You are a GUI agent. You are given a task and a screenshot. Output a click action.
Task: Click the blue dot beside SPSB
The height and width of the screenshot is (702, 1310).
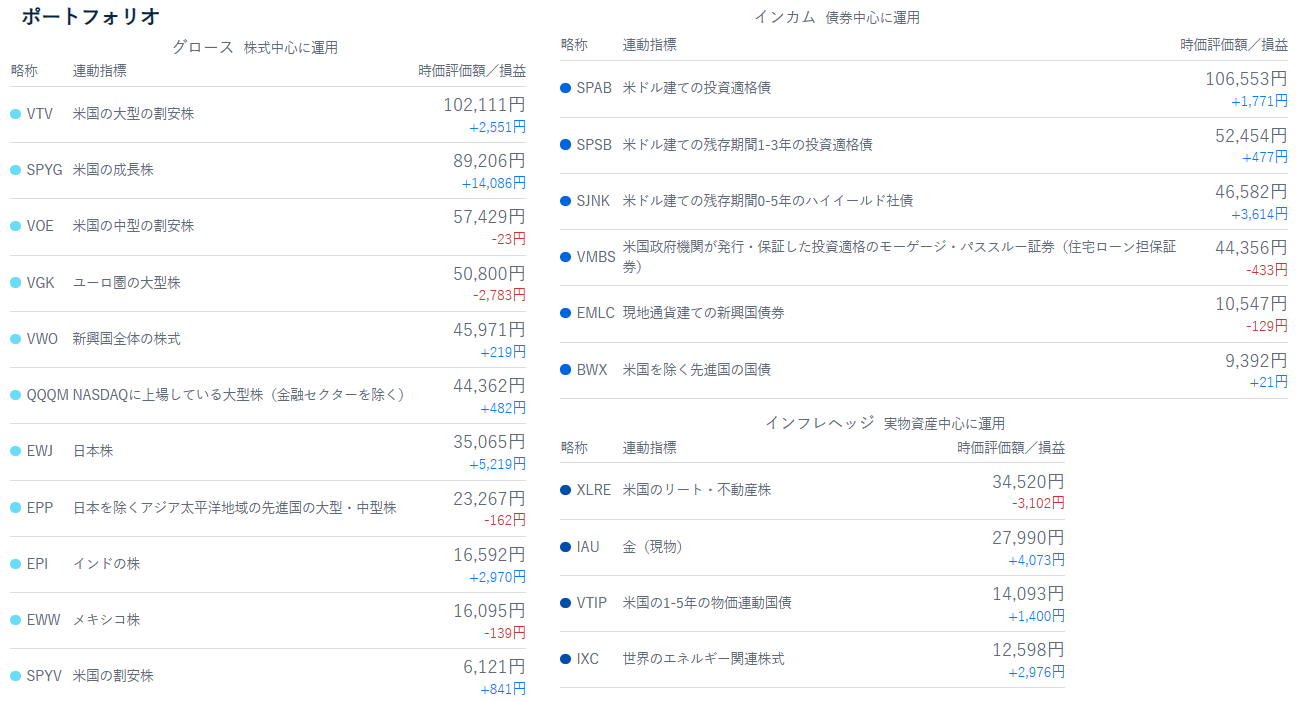pos(566,145)
